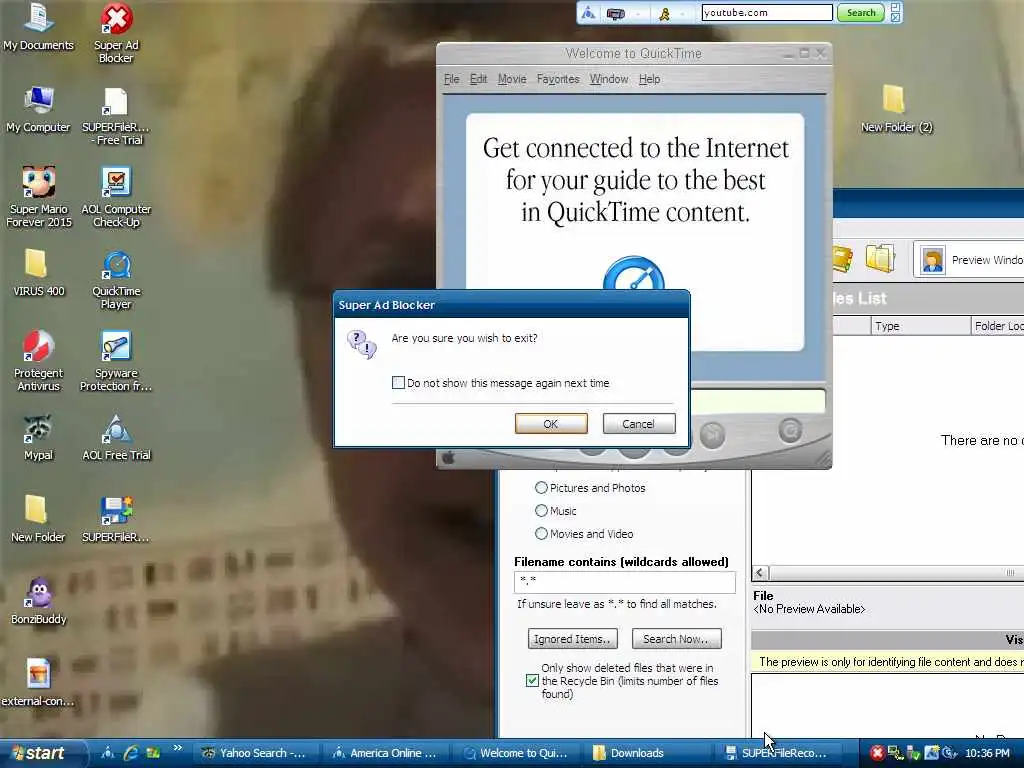Click the red X tray icon
The image size is (1024, 768).
(x=876, y=753)
